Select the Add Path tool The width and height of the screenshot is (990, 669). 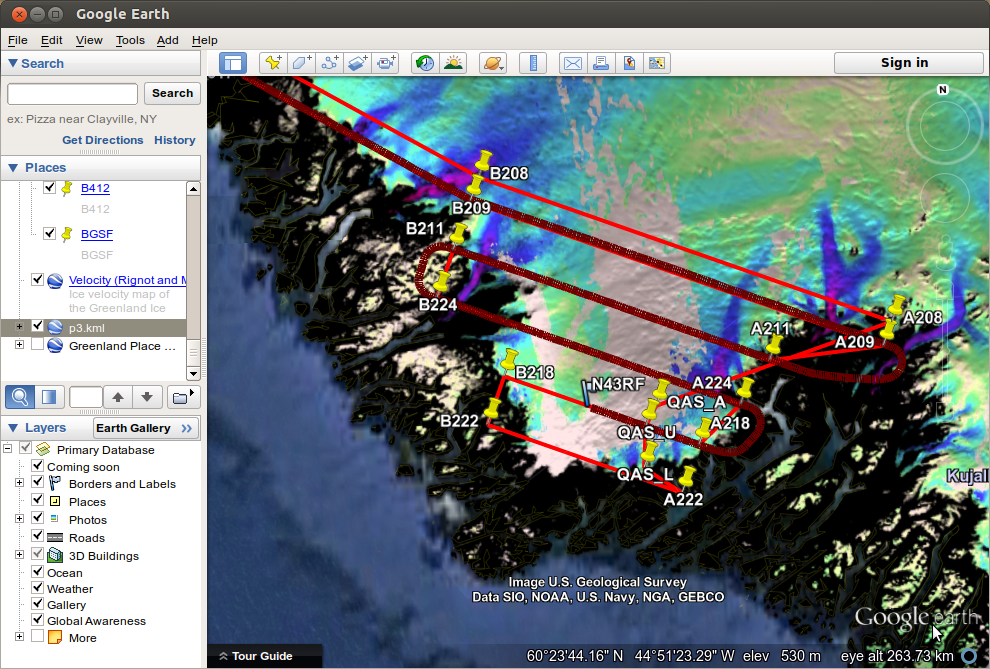click(x=329, y=62)
